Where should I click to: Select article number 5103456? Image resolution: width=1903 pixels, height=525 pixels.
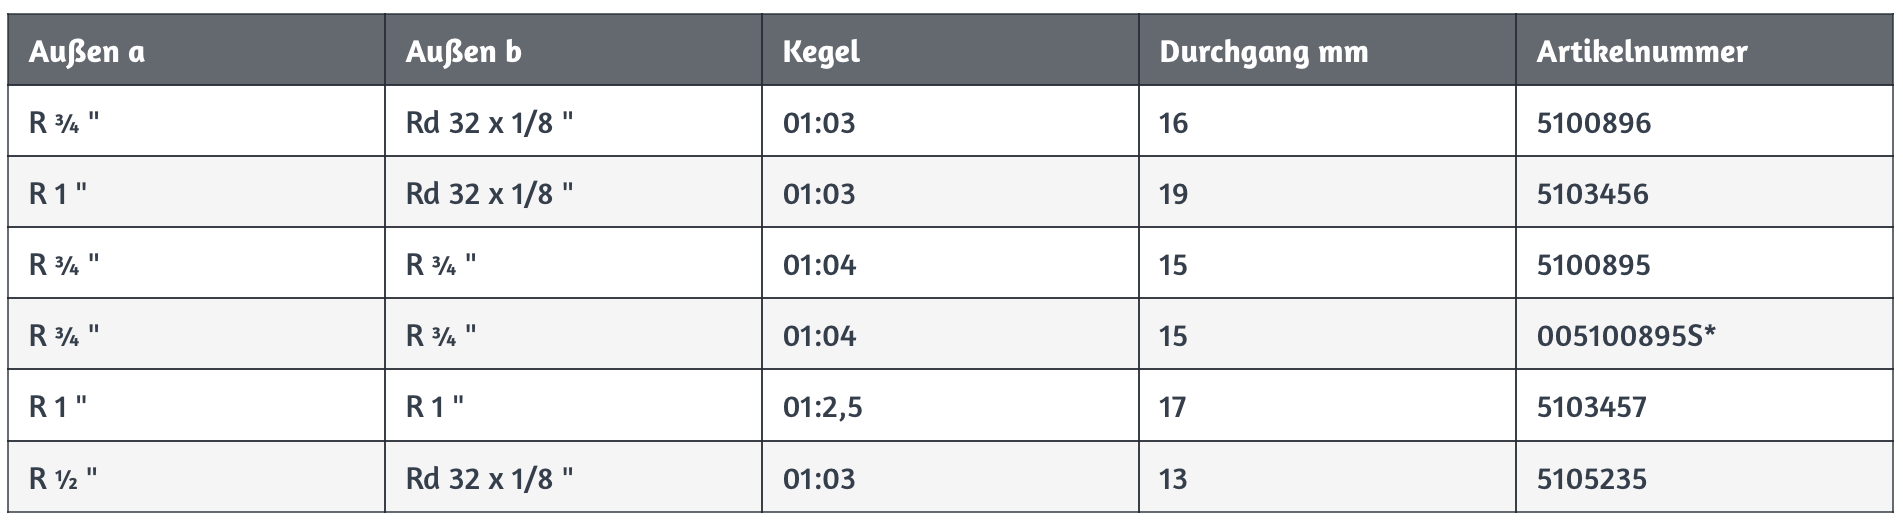1592,194
